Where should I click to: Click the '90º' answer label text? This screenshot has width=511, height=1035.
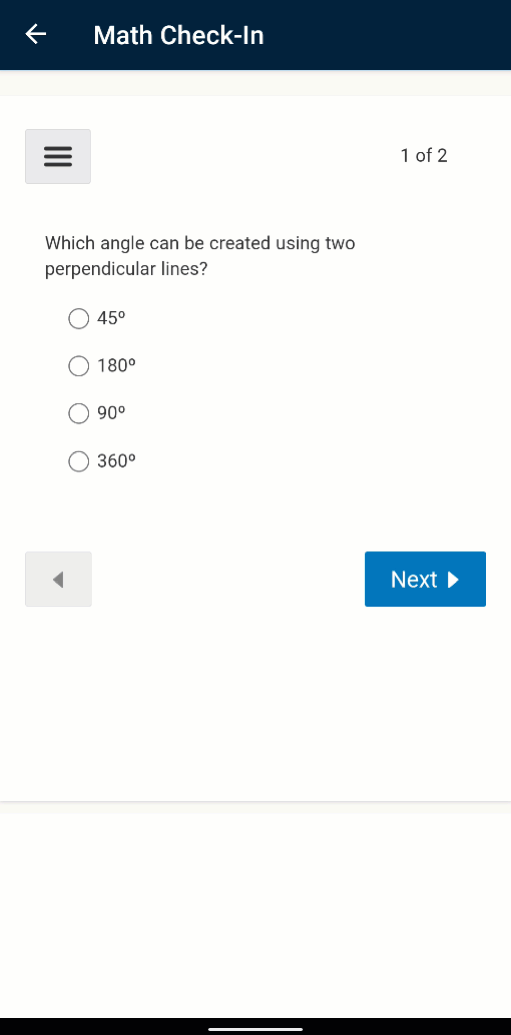tap(111, 413)
